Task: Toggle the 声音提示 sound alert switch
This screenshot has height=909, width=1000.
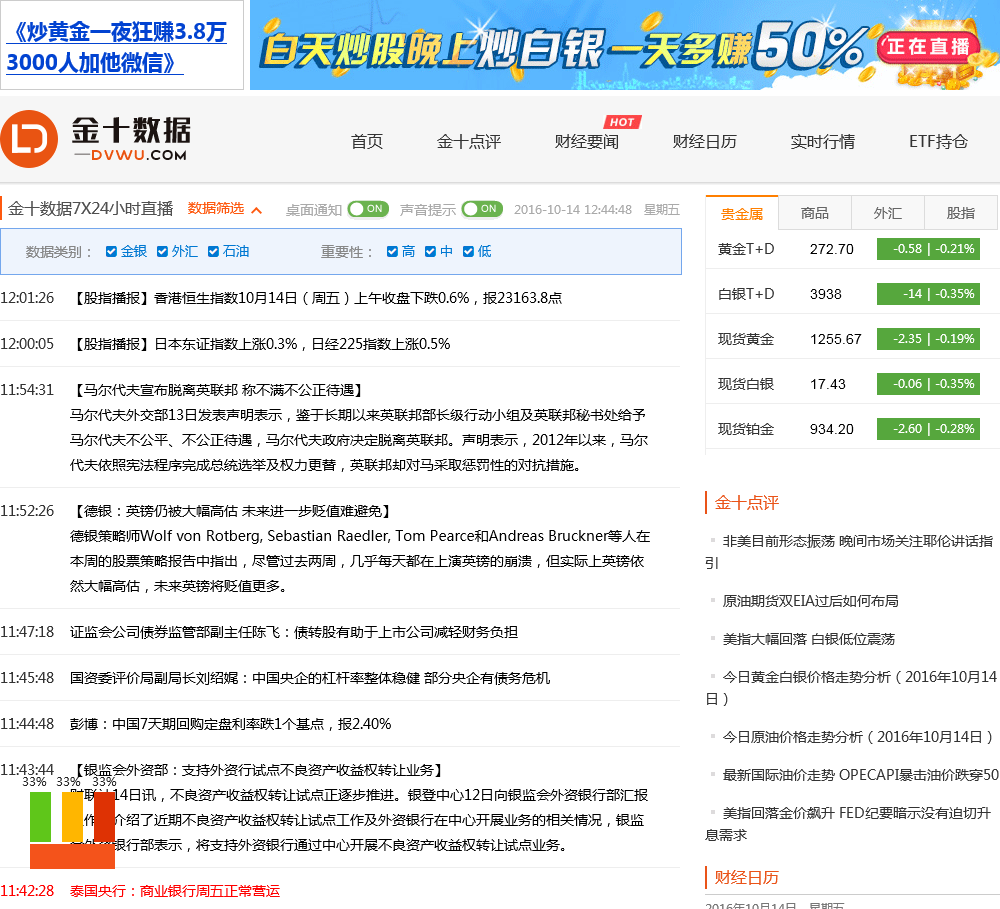Action: pos(482,209)
